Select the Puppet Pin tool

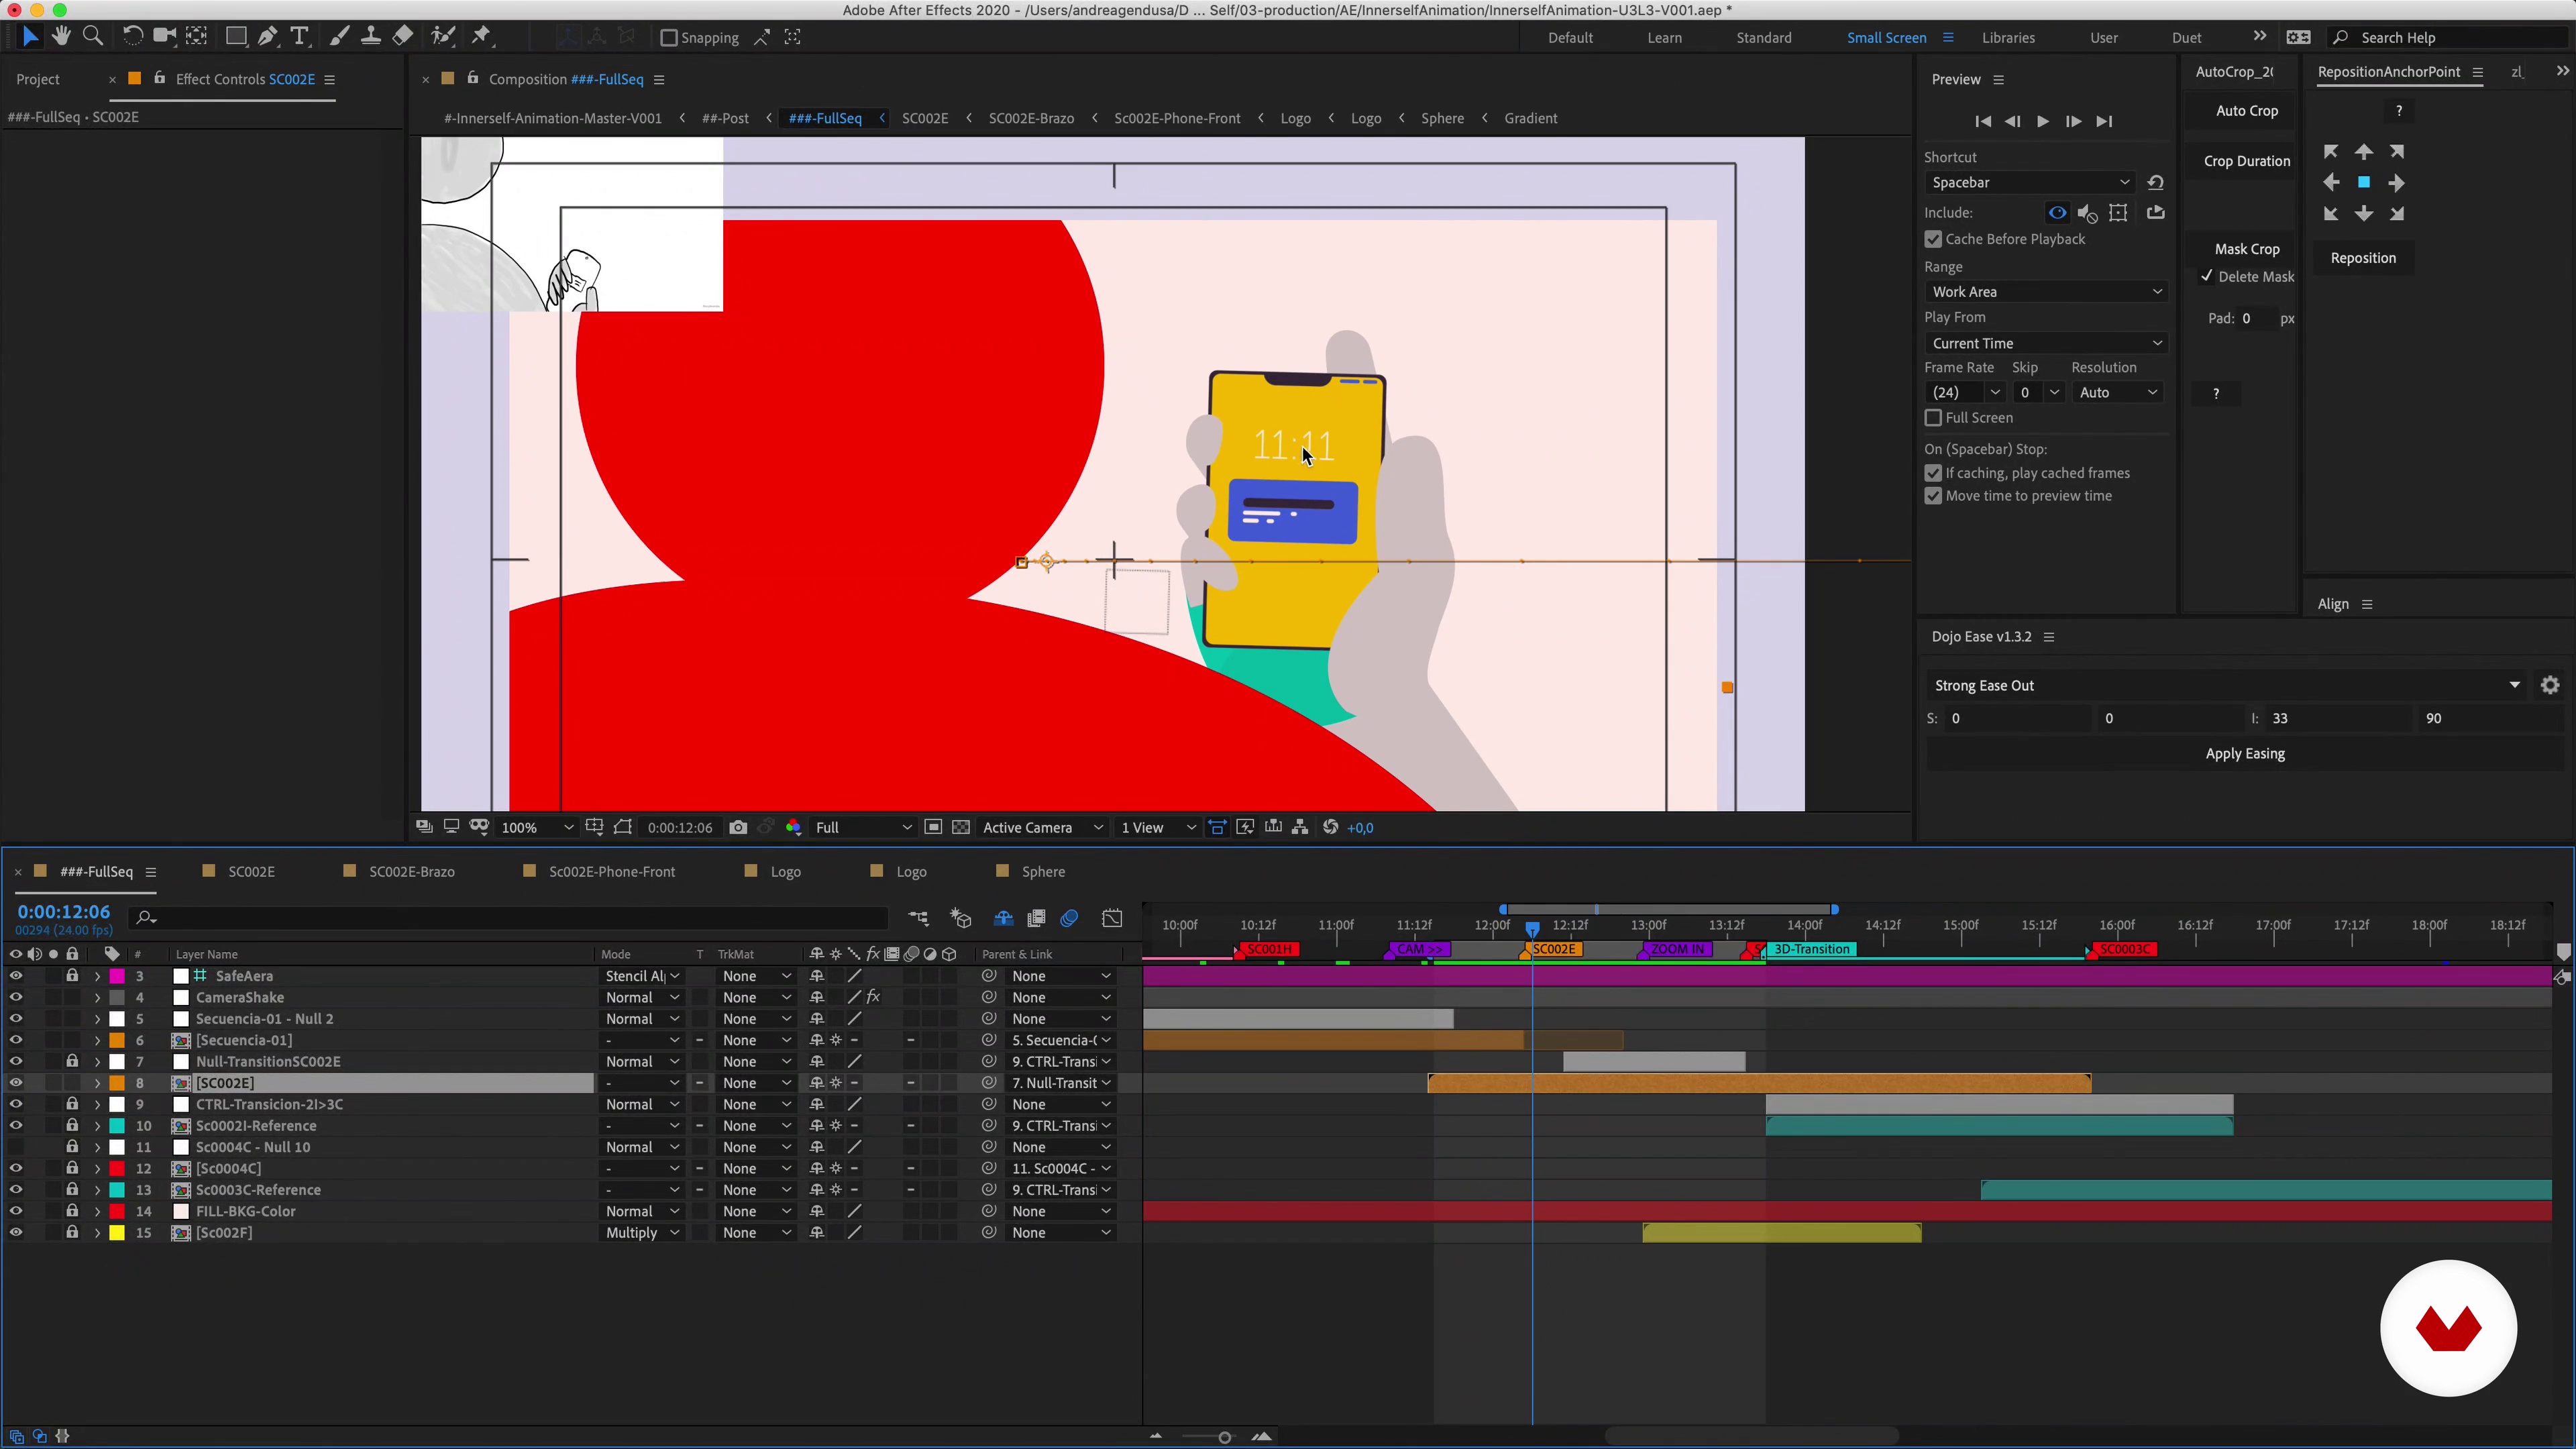481,37
